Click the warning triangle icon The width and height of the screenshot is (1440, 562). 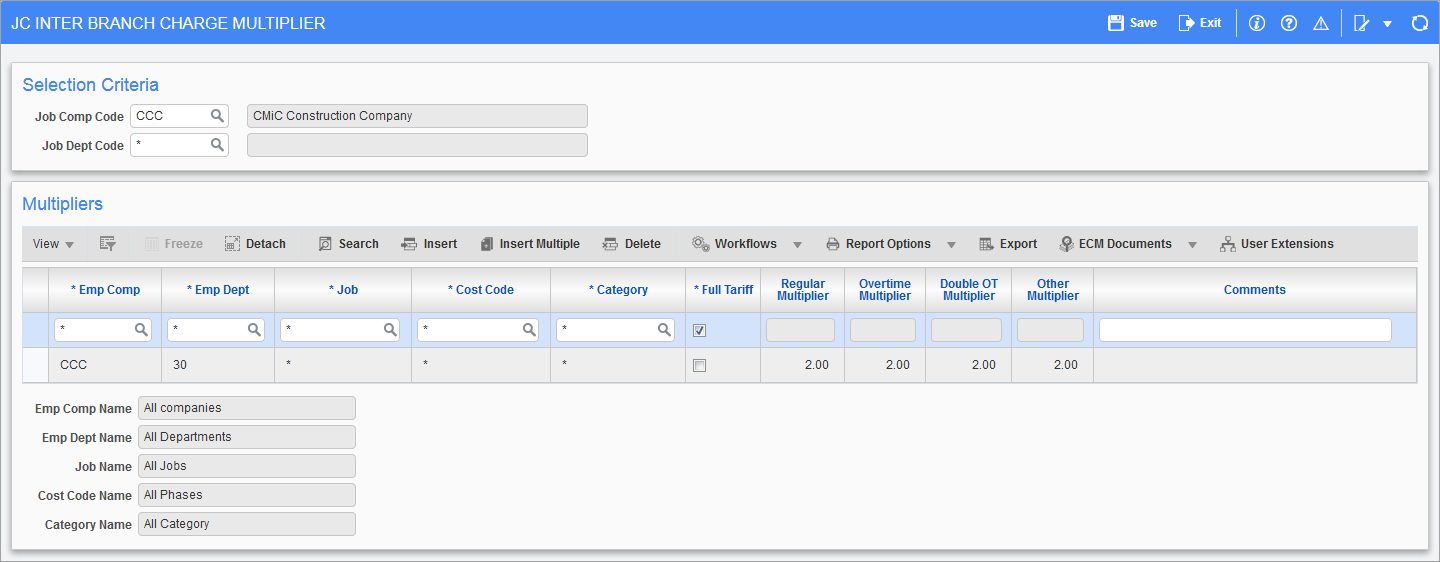coord(1321,23)
